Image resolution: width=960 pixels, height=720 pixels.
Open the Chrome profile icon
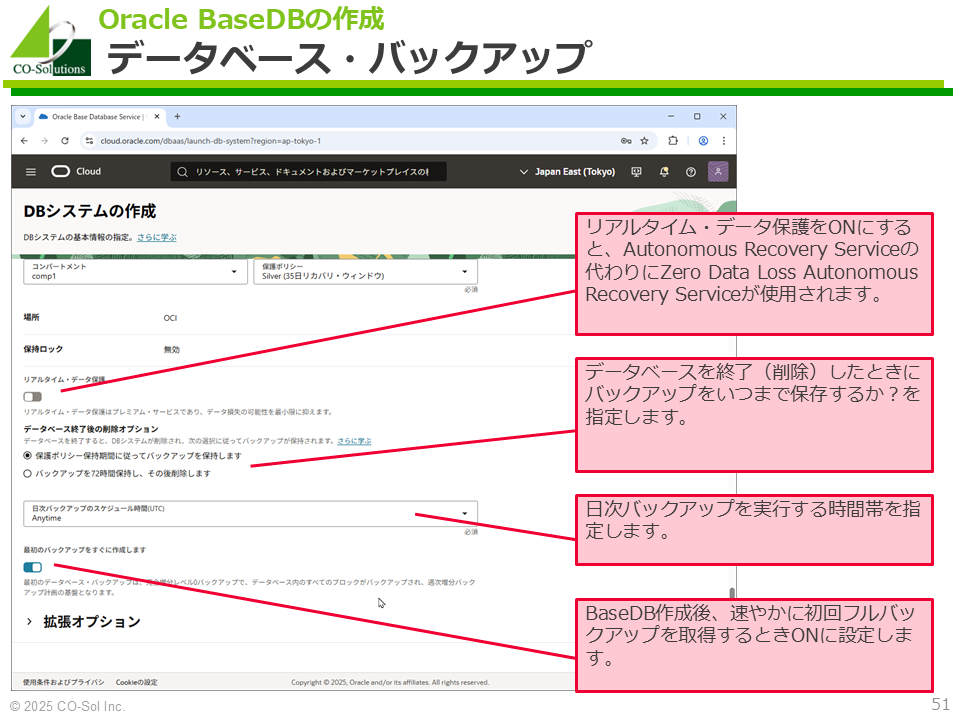[x=703, y=141]
